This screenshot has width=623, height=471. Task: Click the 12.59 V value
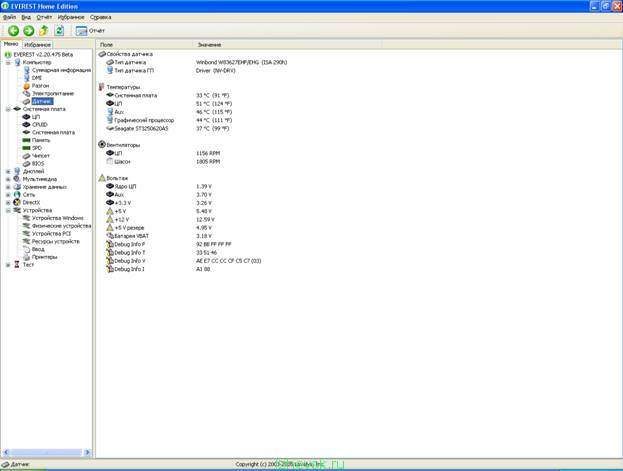click(205, 219)
